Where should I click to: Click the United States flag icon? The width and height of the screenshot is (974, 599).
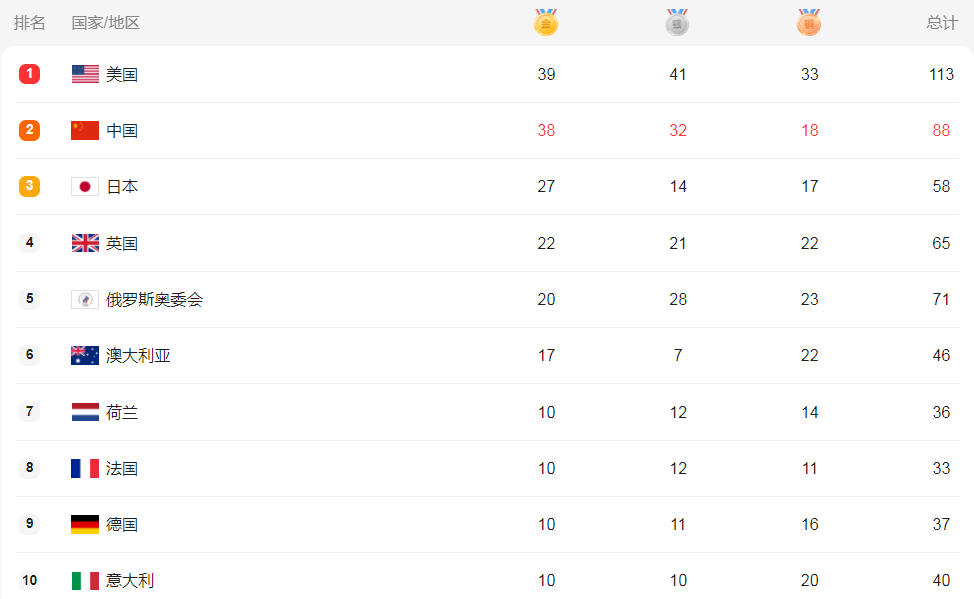point(85,74)
